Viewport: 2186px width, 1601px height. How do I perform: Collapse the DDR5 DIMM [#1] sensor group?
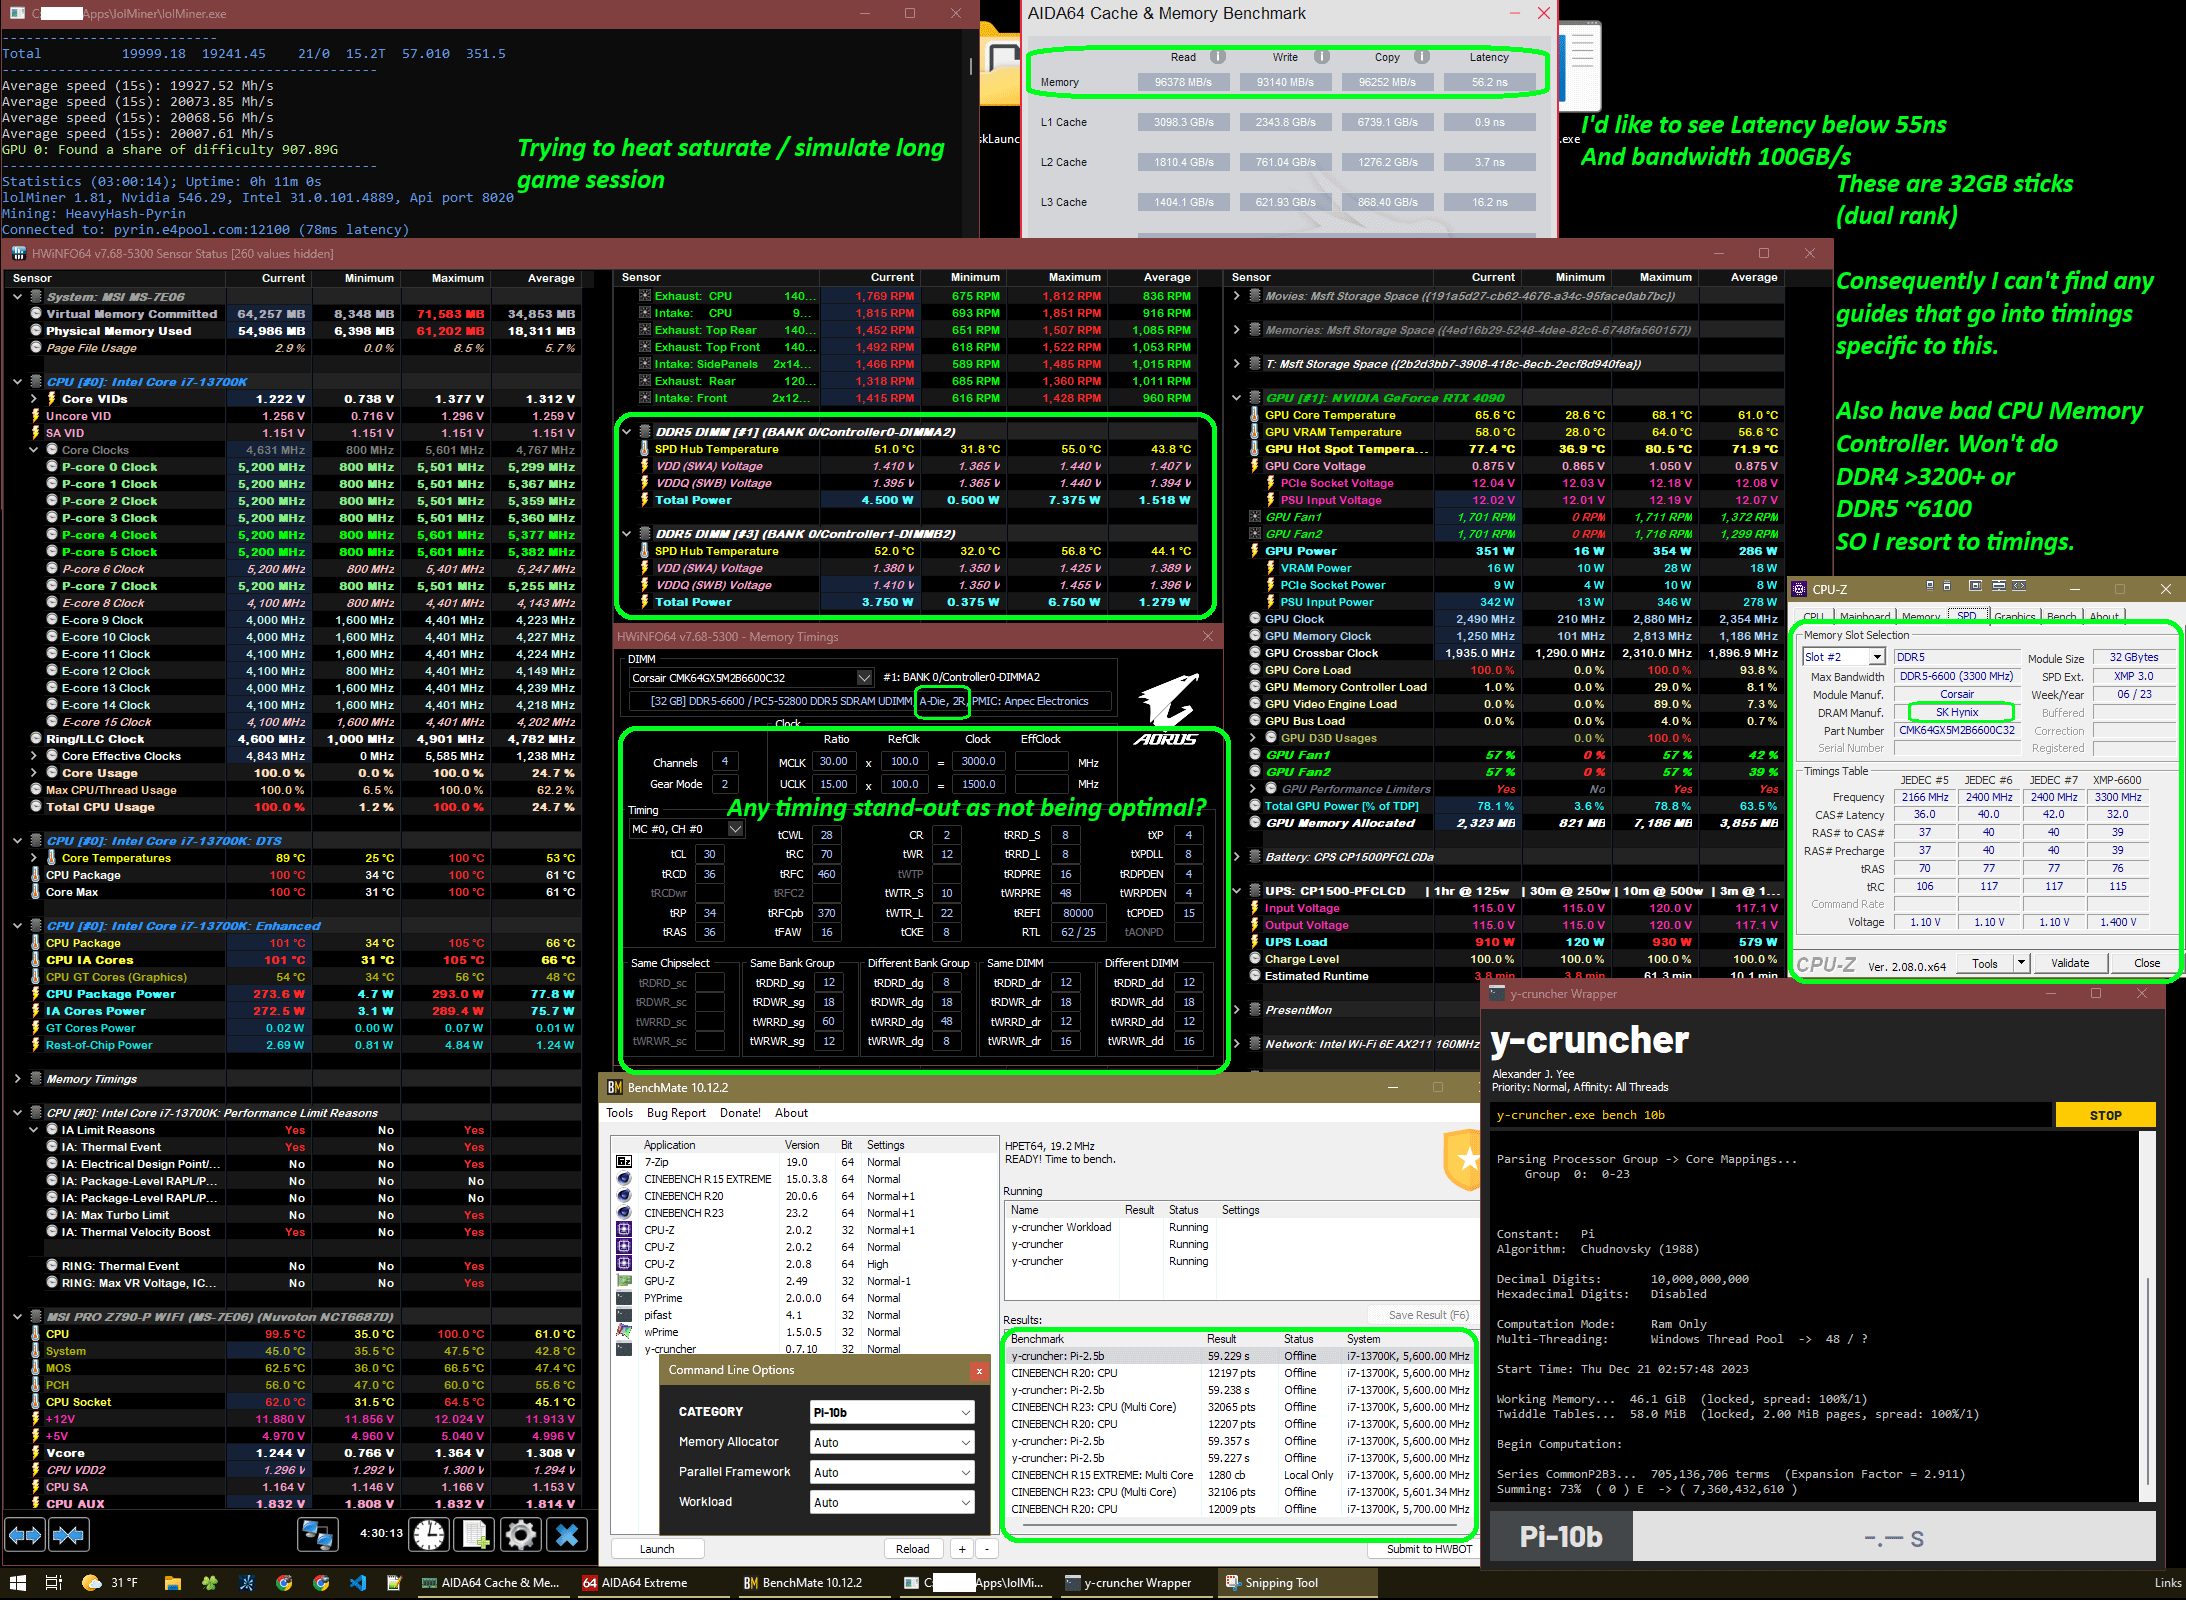pos(627,432)
